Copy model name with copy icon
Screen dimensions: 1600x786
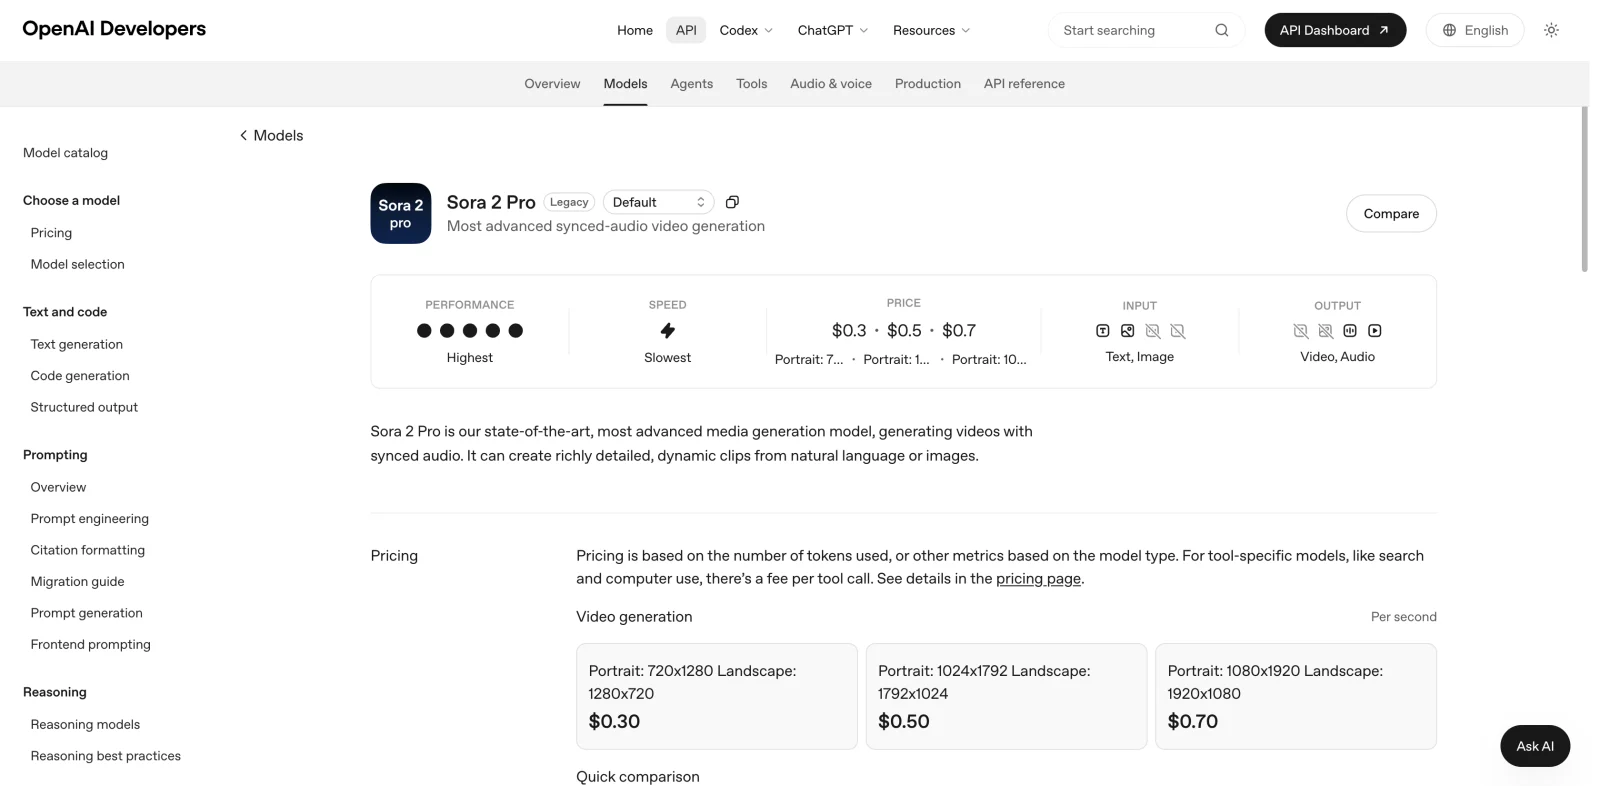coord(732,202)
